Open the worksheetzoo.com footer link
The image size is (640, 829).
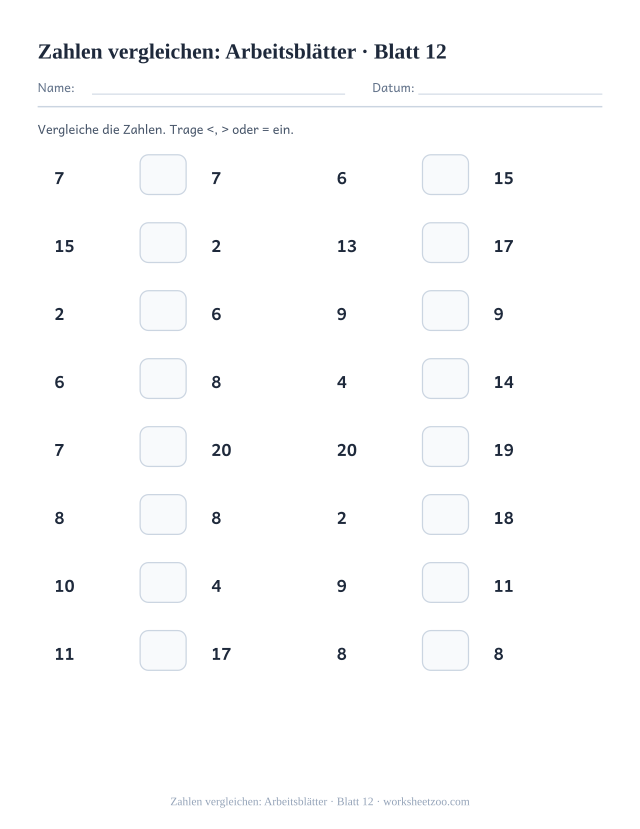coord(426,802)
